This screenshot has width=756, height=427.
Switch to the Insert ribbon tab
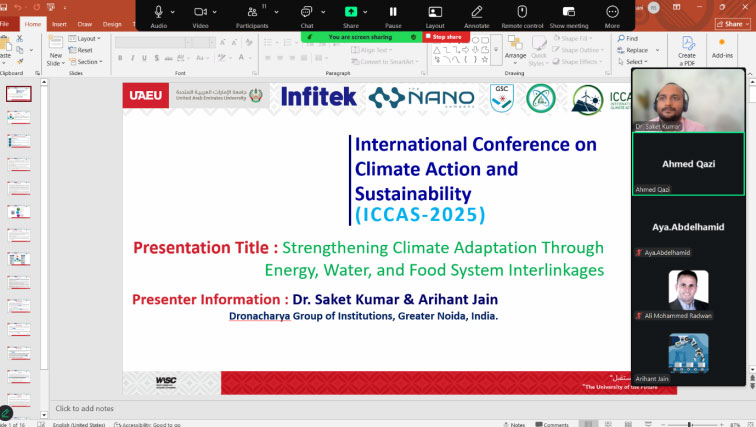(60, 24)
